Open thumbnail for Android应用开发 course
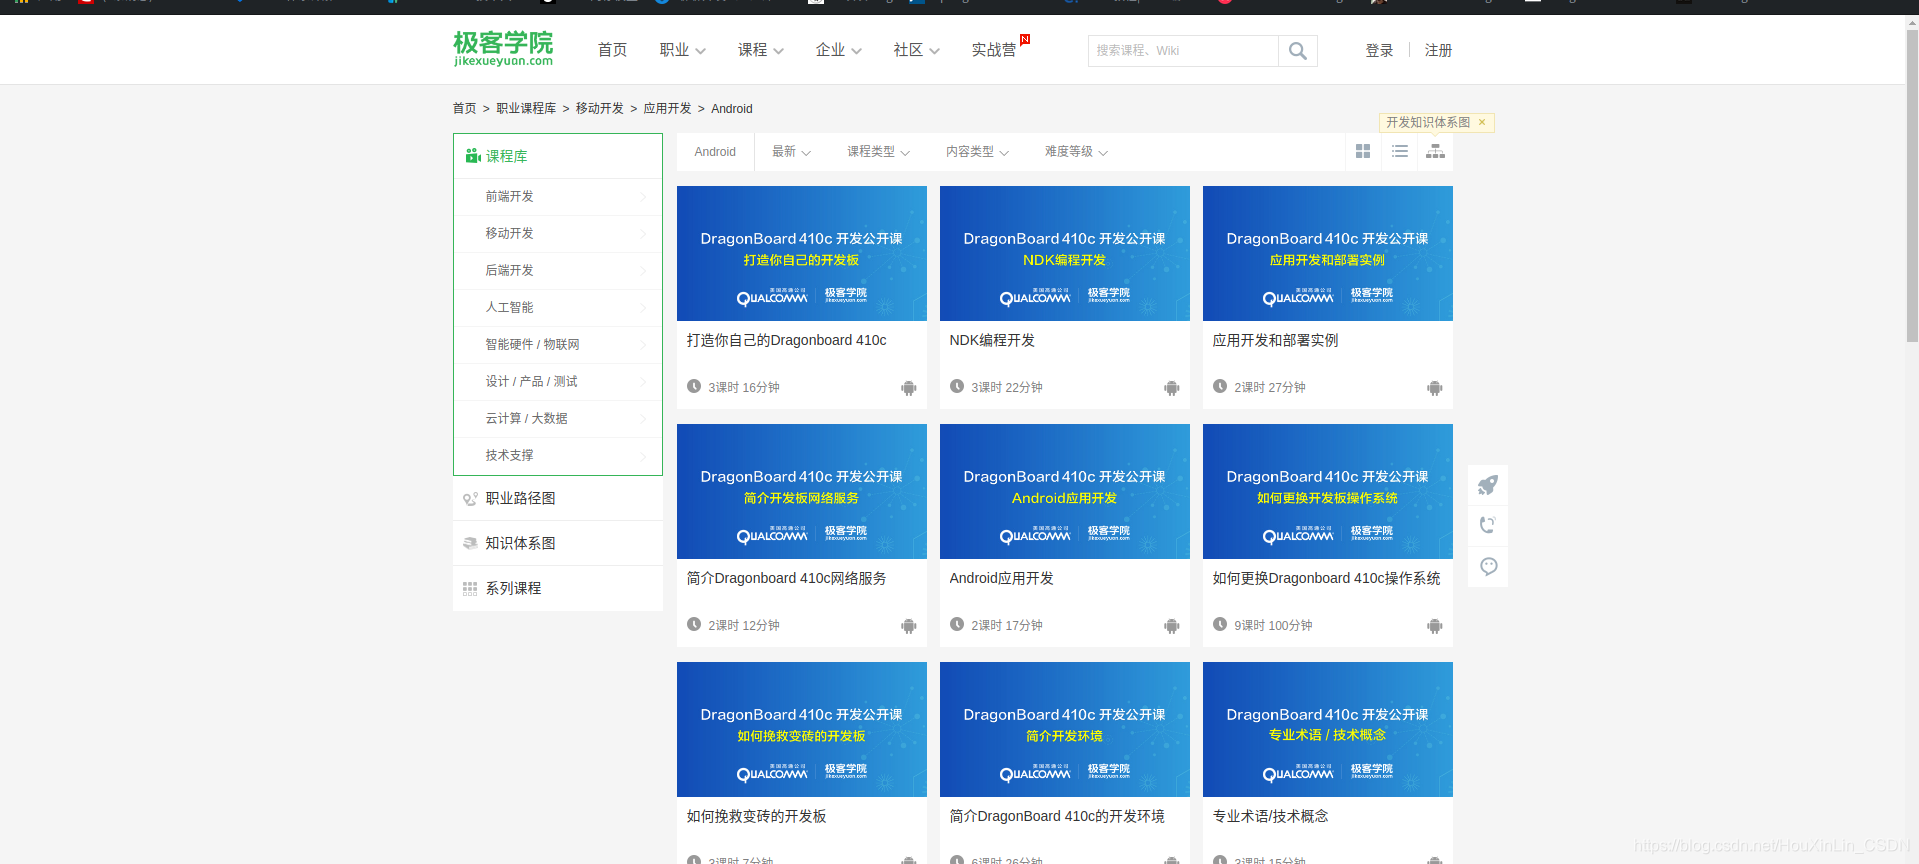Viewport: 1919px width, 864px height. point(1064,492)
